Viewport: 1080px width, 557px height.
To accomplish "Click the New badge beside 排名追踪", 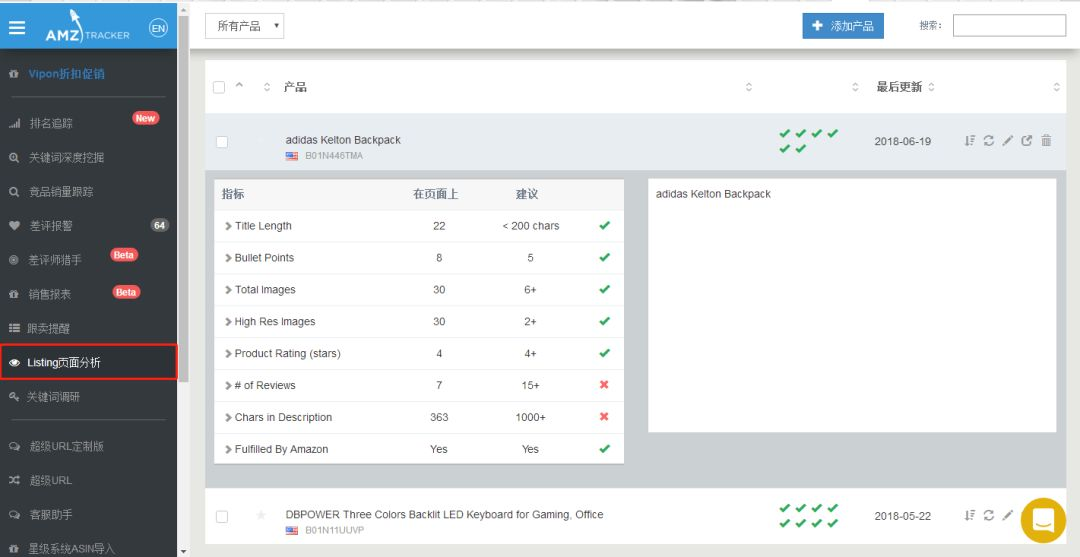I will tap(145, 118).
